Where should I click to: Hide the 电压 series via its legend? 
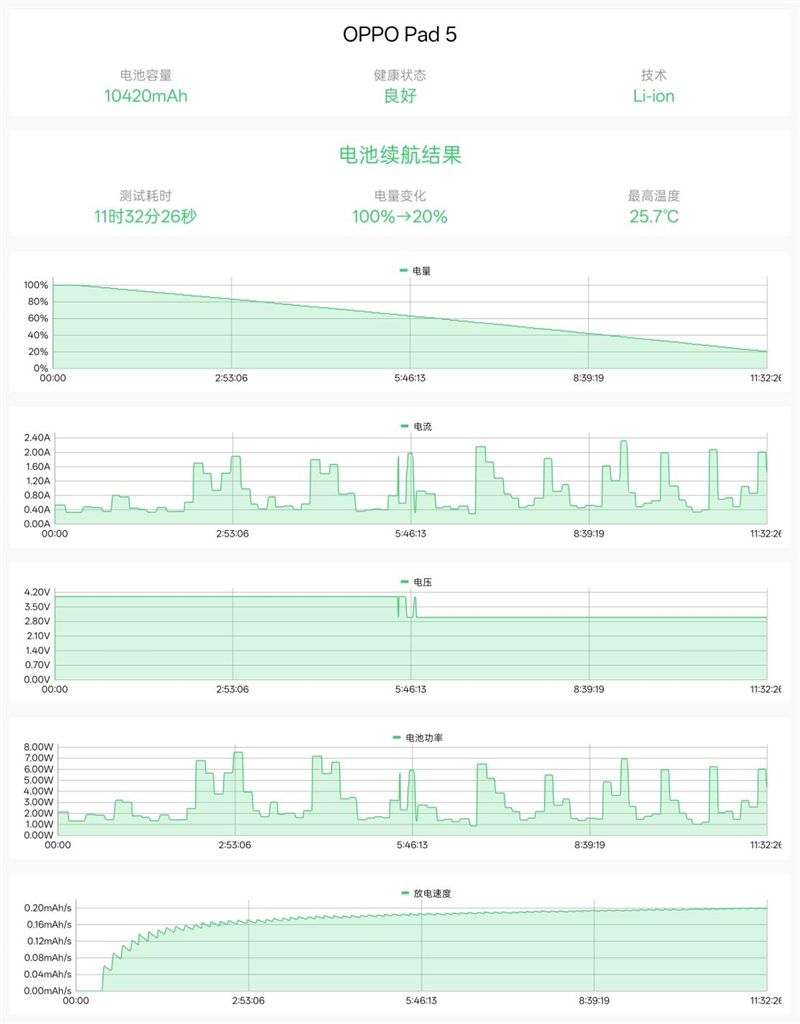pyautogui.click(x=415, y=581)
